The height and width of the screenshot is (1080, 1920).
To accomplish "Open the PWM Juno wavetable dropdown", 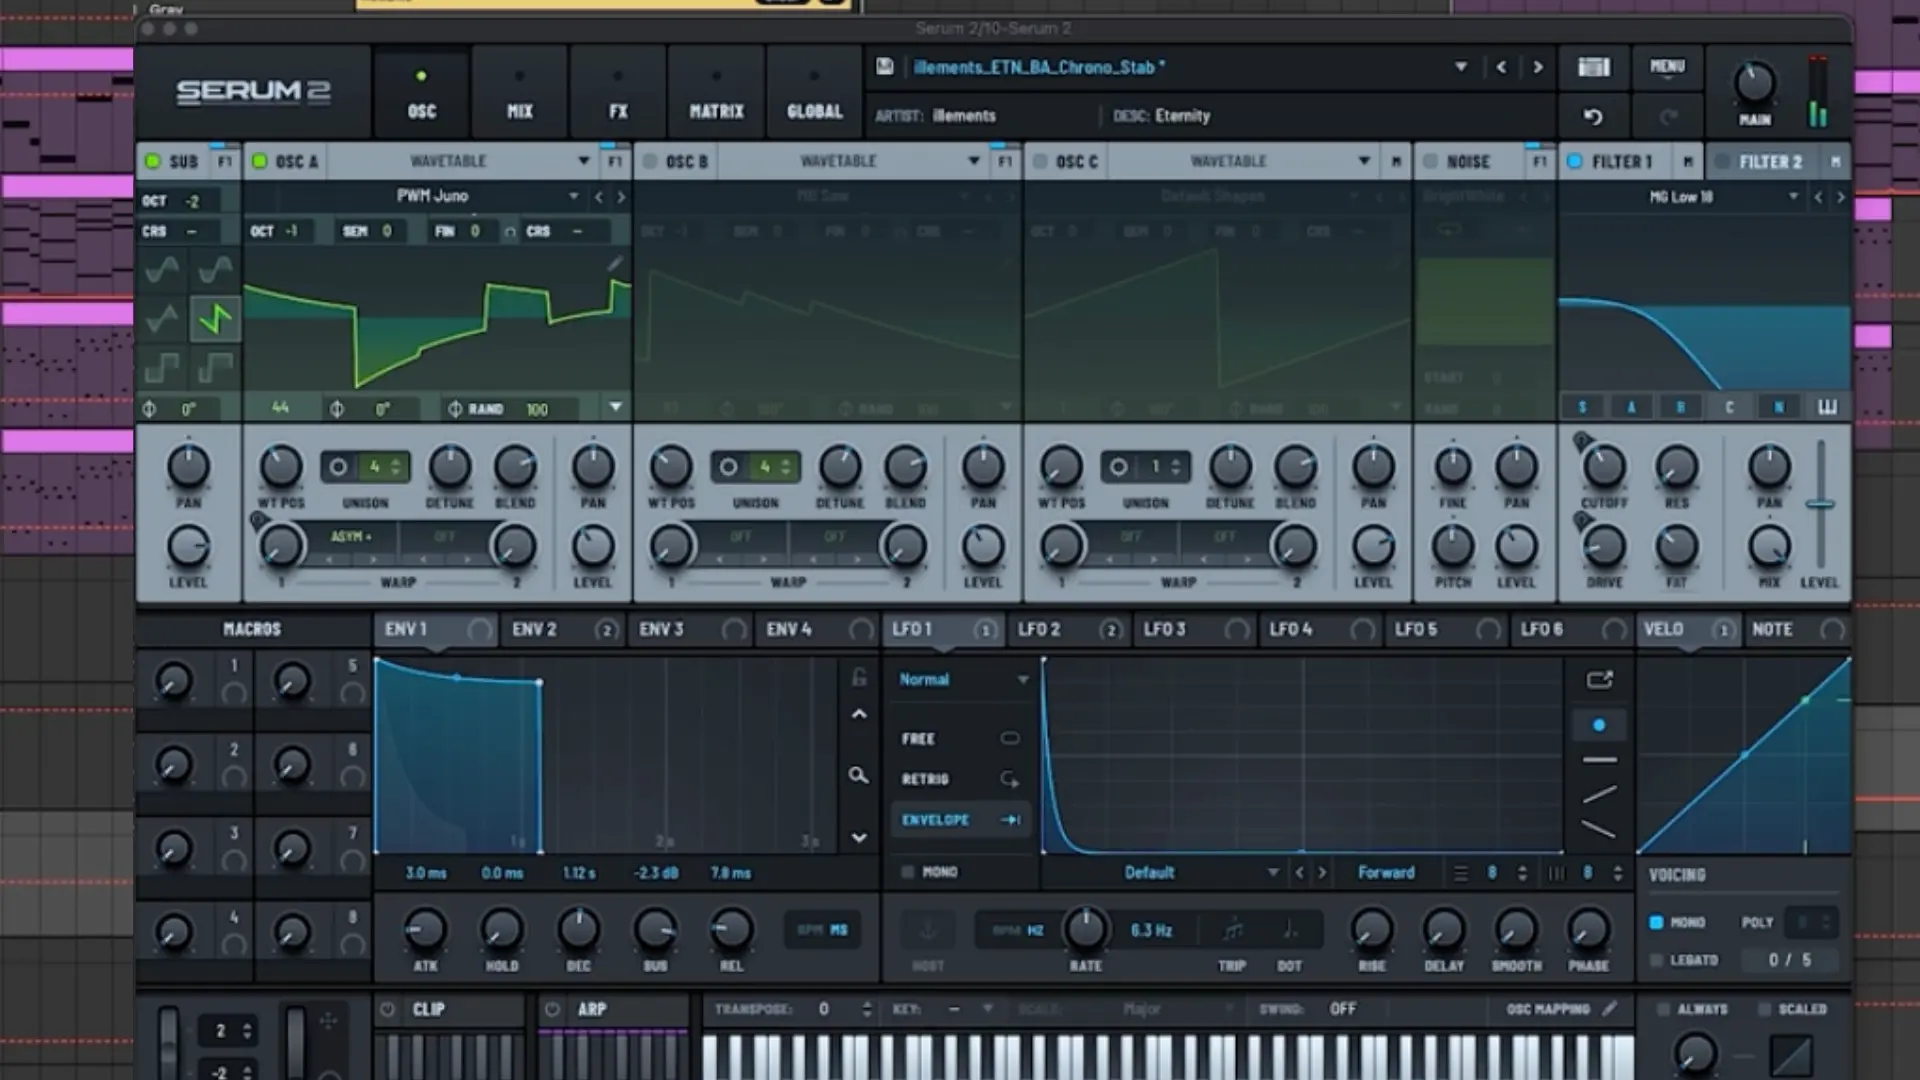I will (574, 197).
